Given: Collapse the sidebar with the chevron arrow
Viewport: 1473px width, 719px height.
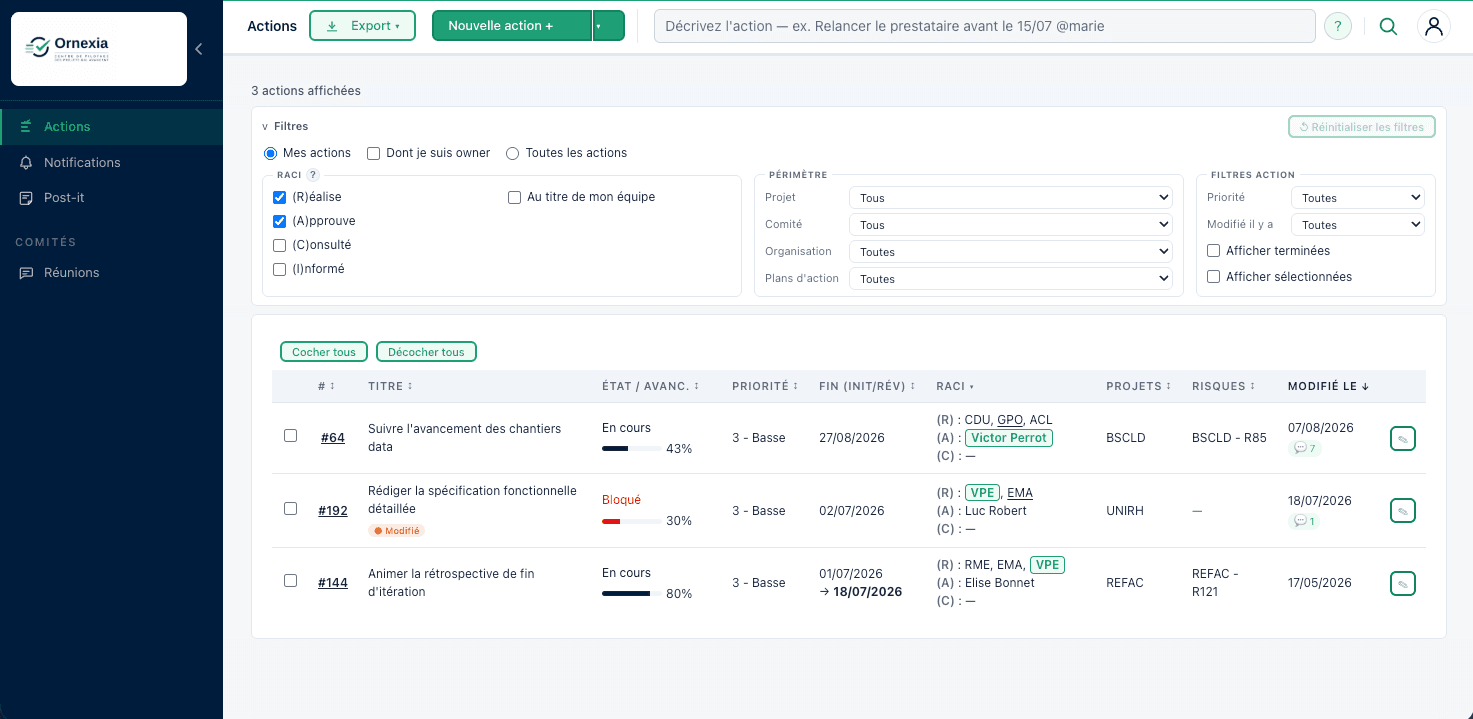Looking at the screenshot, I should tap(199, 49).
